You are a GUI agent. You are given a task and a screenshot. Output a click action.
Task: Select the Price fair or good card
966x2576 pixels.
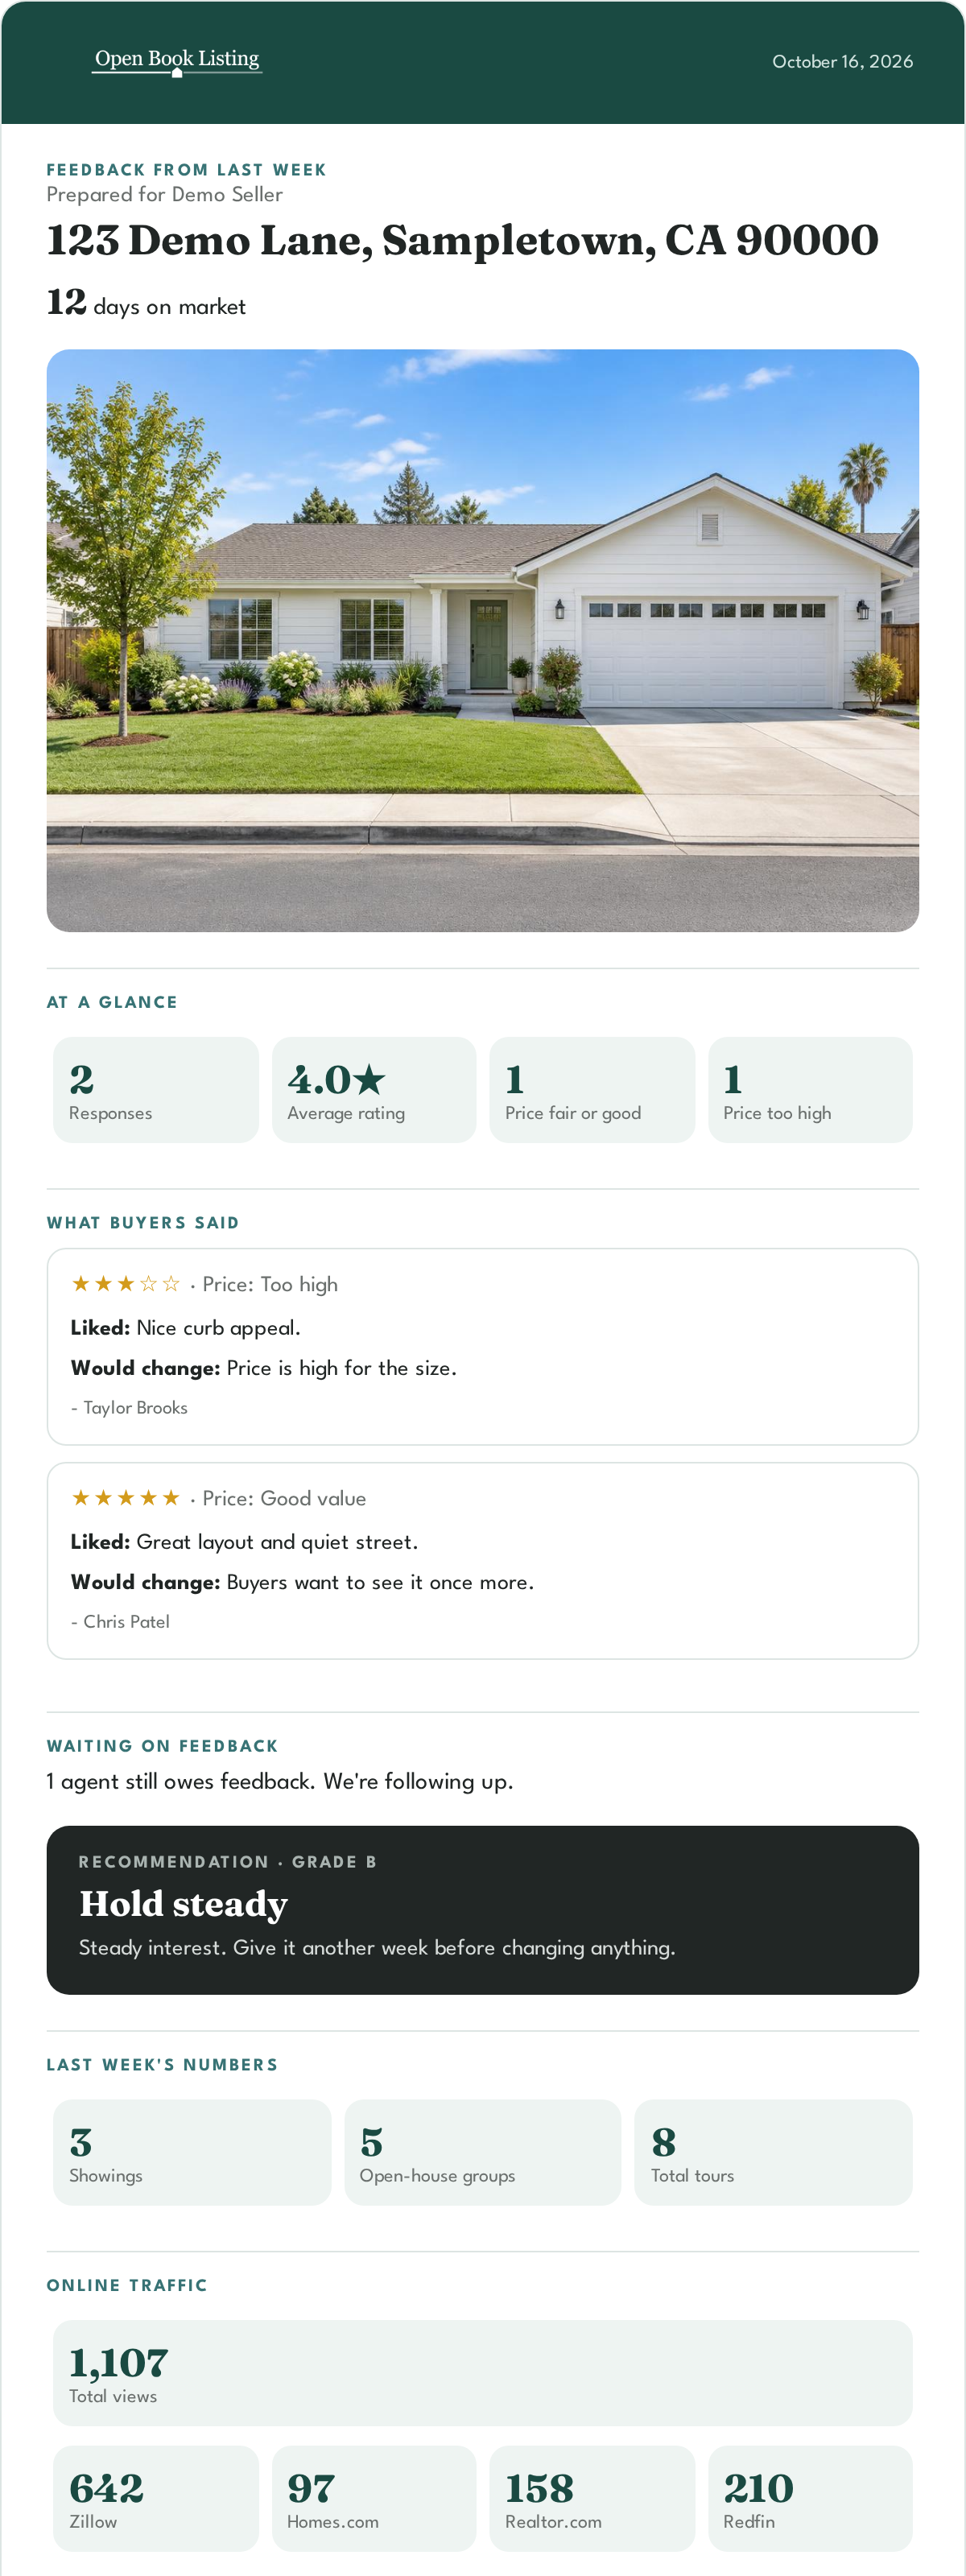(x=592, y=1089)
